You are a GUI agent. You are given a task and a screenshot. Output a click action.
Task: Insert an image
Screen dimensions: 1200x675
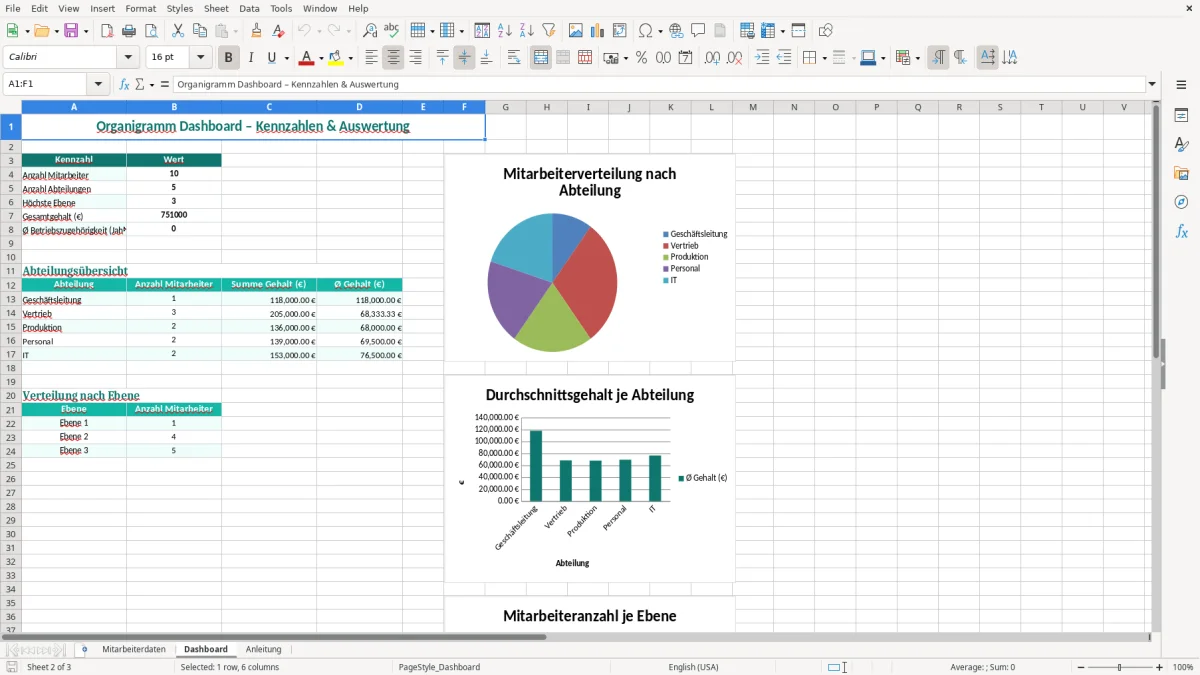(575, 31)
